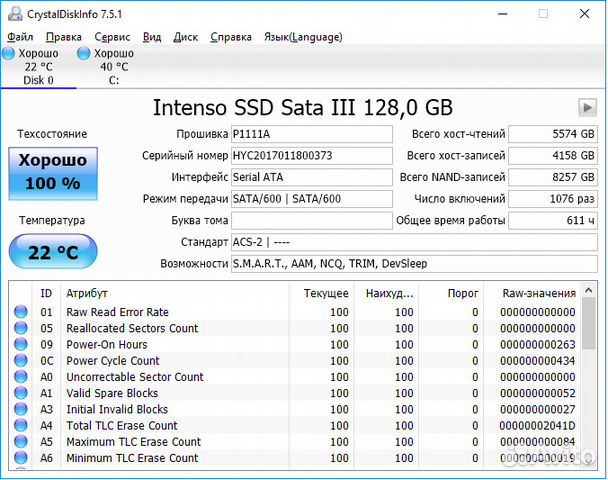Select the C: drive tab at 40 °C

pyautogui.click(x=113, y=67)
